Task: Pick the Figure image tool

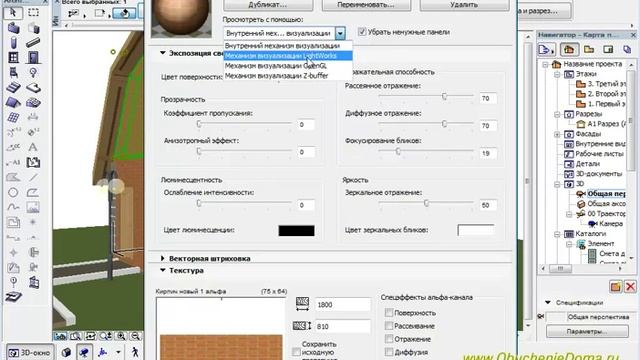Action: (33, 207)
